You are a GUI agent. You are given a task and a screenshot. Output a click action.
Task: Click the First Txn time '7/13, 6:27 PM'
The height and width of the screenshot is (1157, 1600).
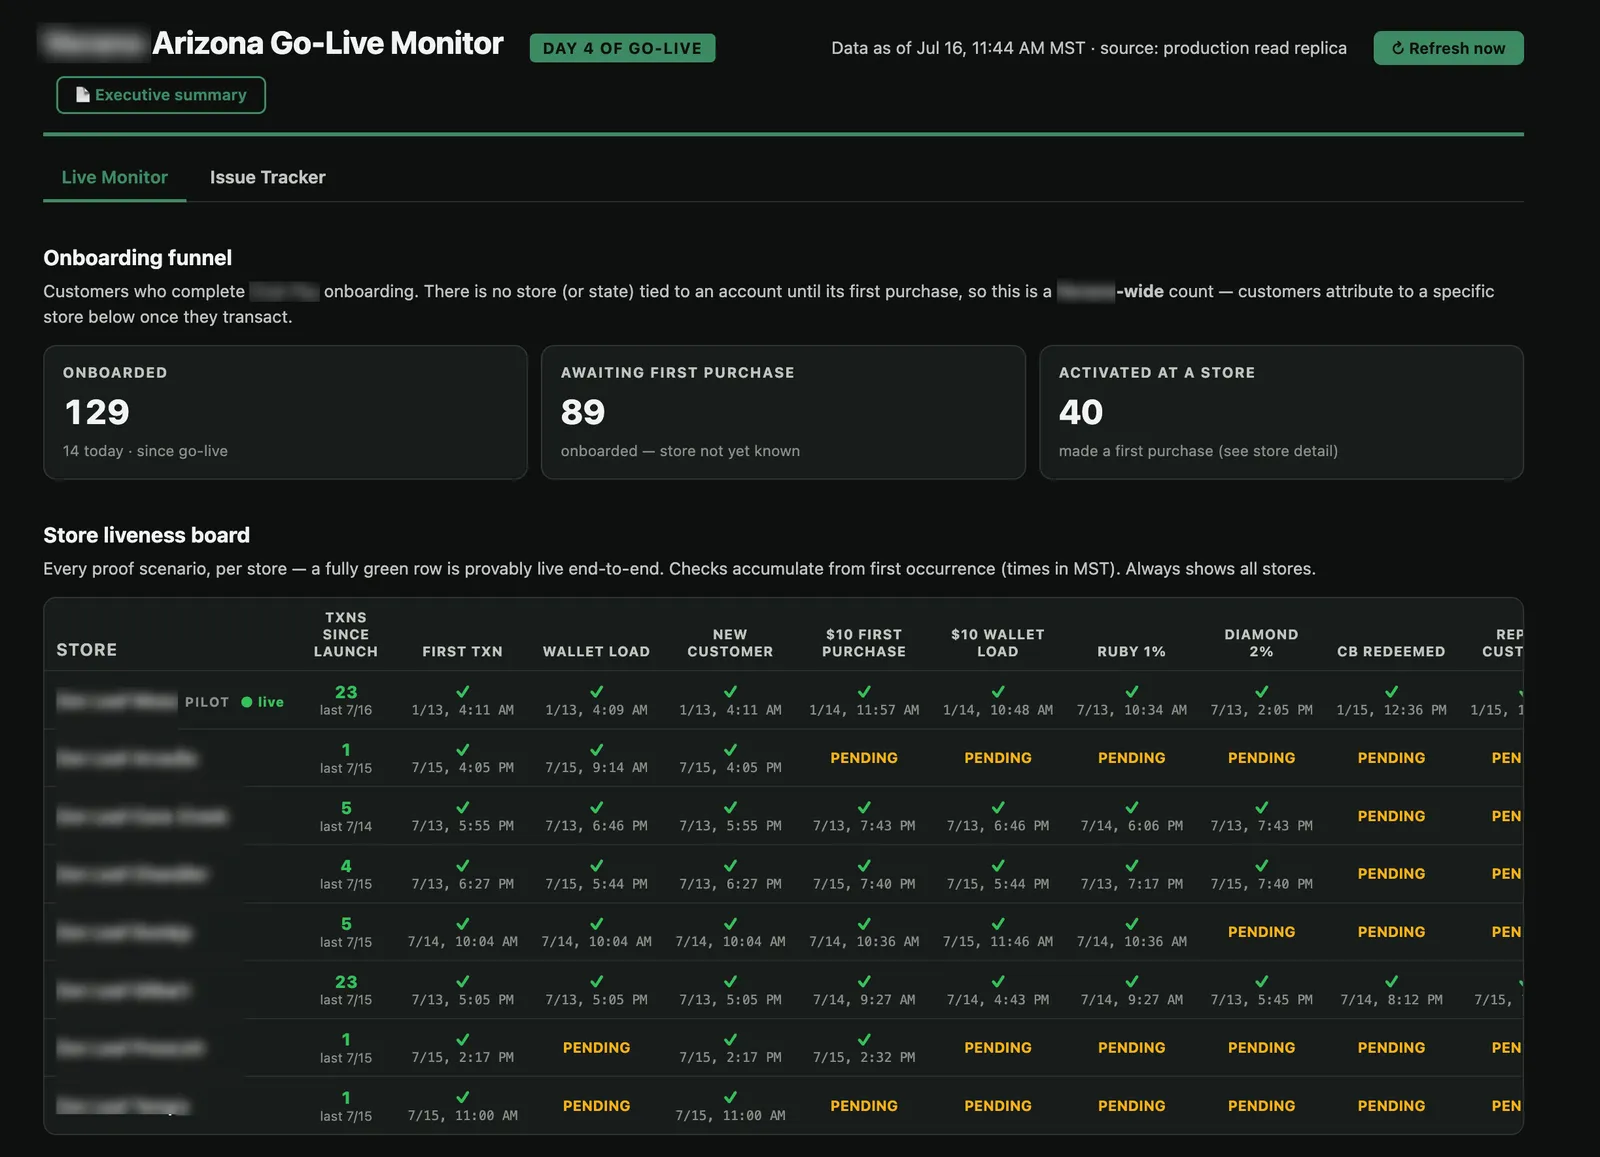462,884
